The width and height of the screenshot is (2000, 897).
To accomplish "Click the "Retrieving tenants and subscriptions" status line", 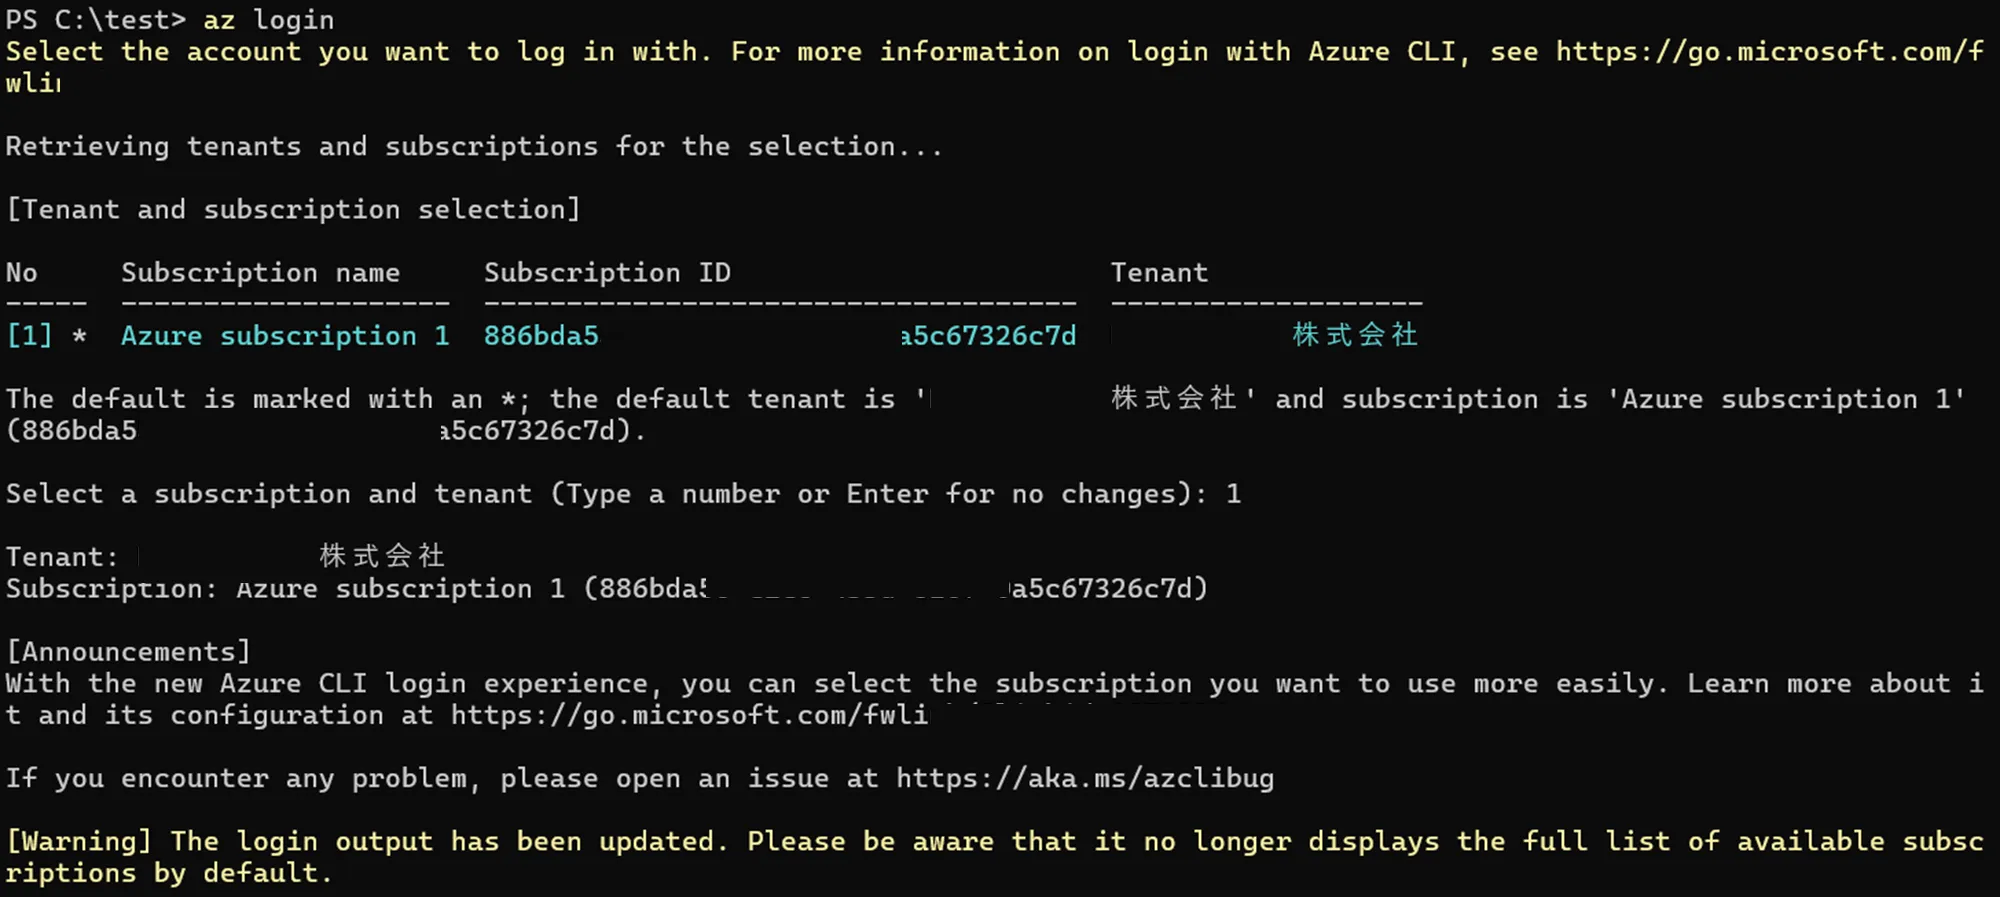I will coord(473,146).
